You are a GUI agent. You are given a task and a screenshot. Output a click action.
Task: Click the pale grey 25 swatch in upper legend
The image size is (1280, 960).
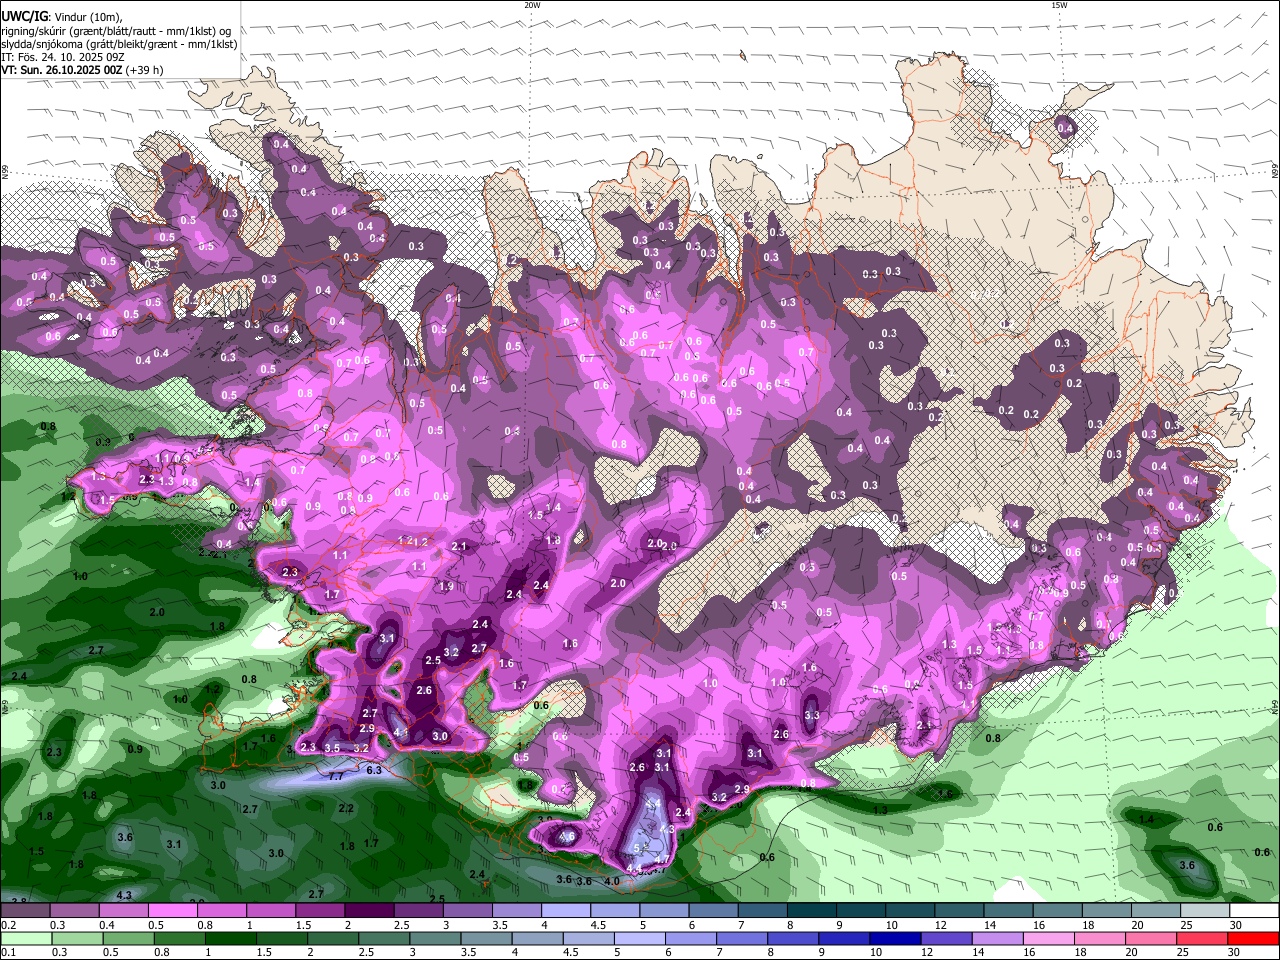click(1206, 910)
